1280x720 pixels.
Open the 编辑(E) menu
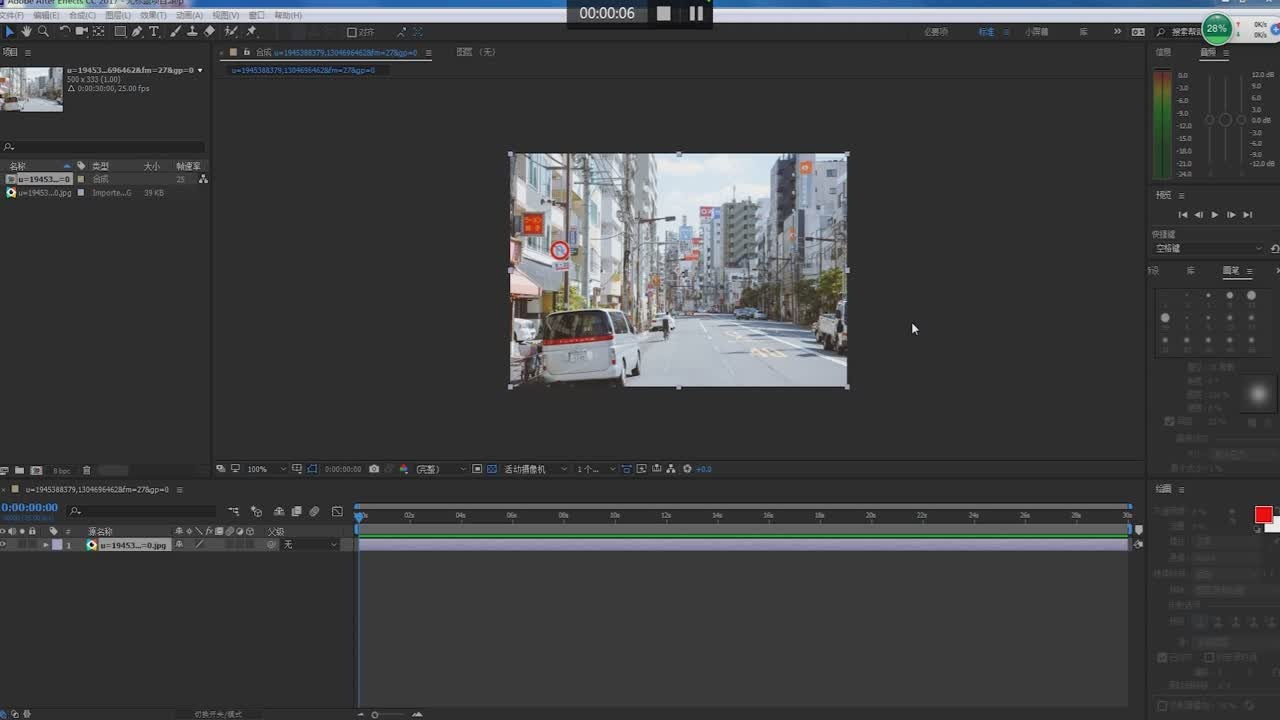pos(45,16)
